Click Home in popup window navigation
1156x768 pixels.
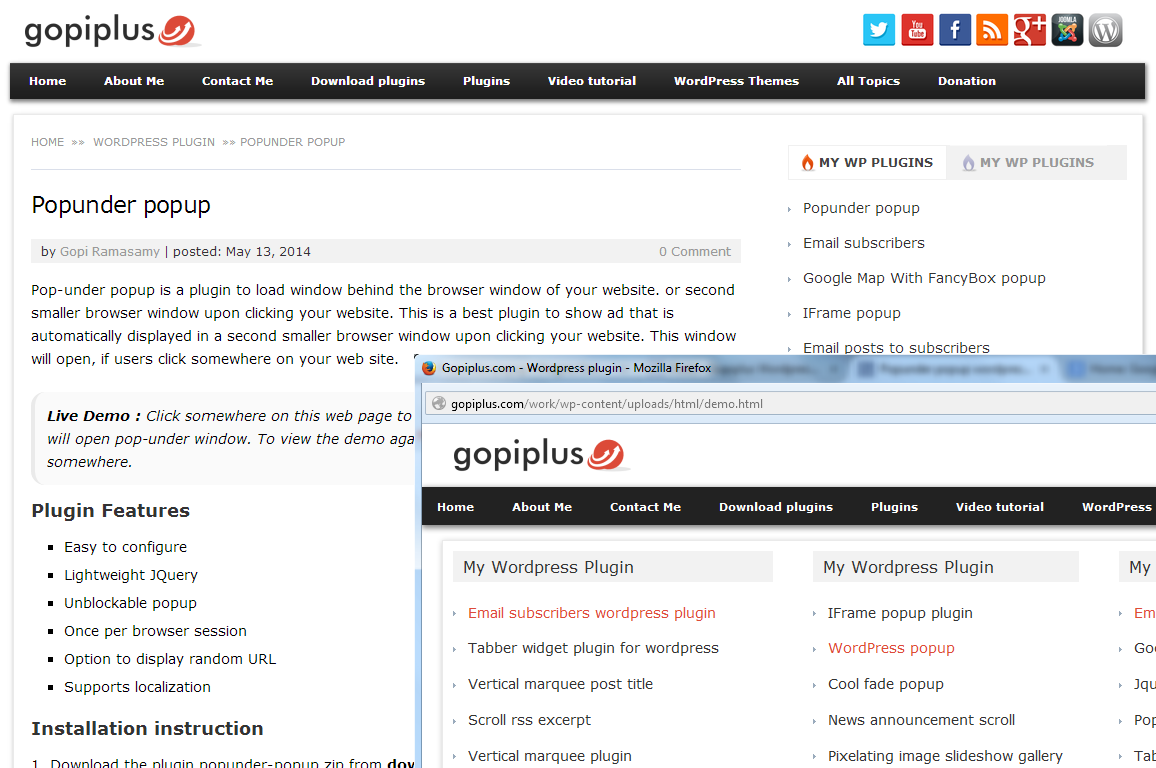click(x=456, y=507)
